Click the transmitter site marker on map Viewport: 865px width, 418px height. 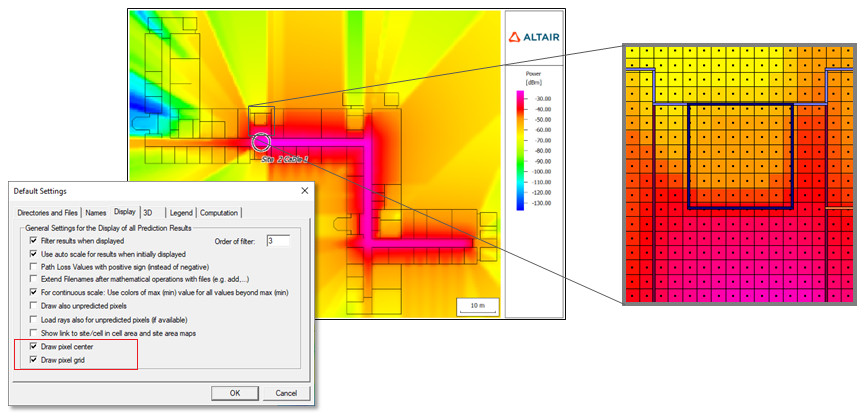point(262,141)
